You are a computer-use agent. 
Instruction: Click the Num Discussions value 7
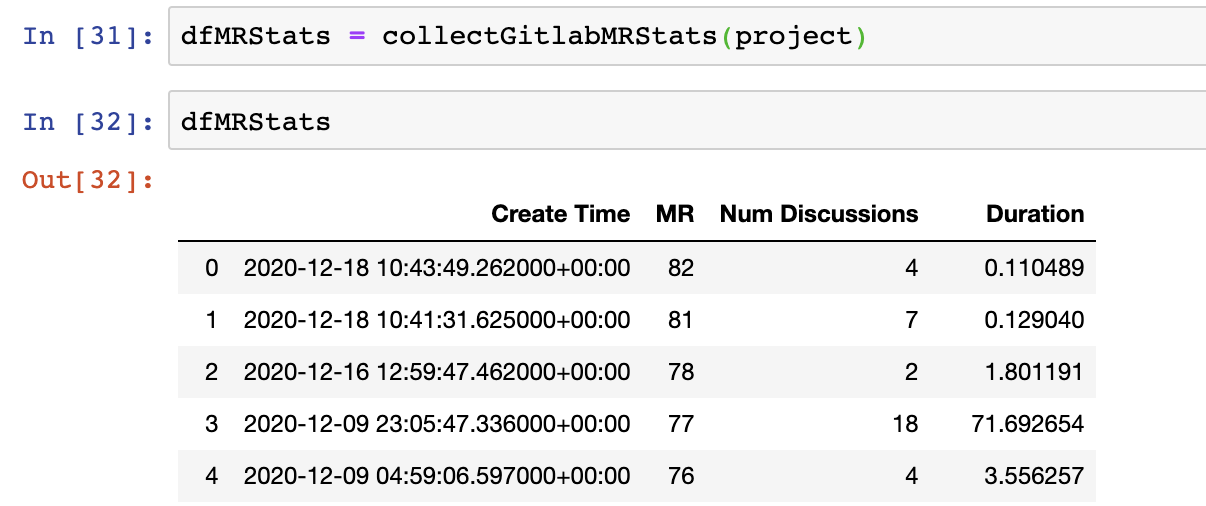pyautogui.click(x=911, y=320)
